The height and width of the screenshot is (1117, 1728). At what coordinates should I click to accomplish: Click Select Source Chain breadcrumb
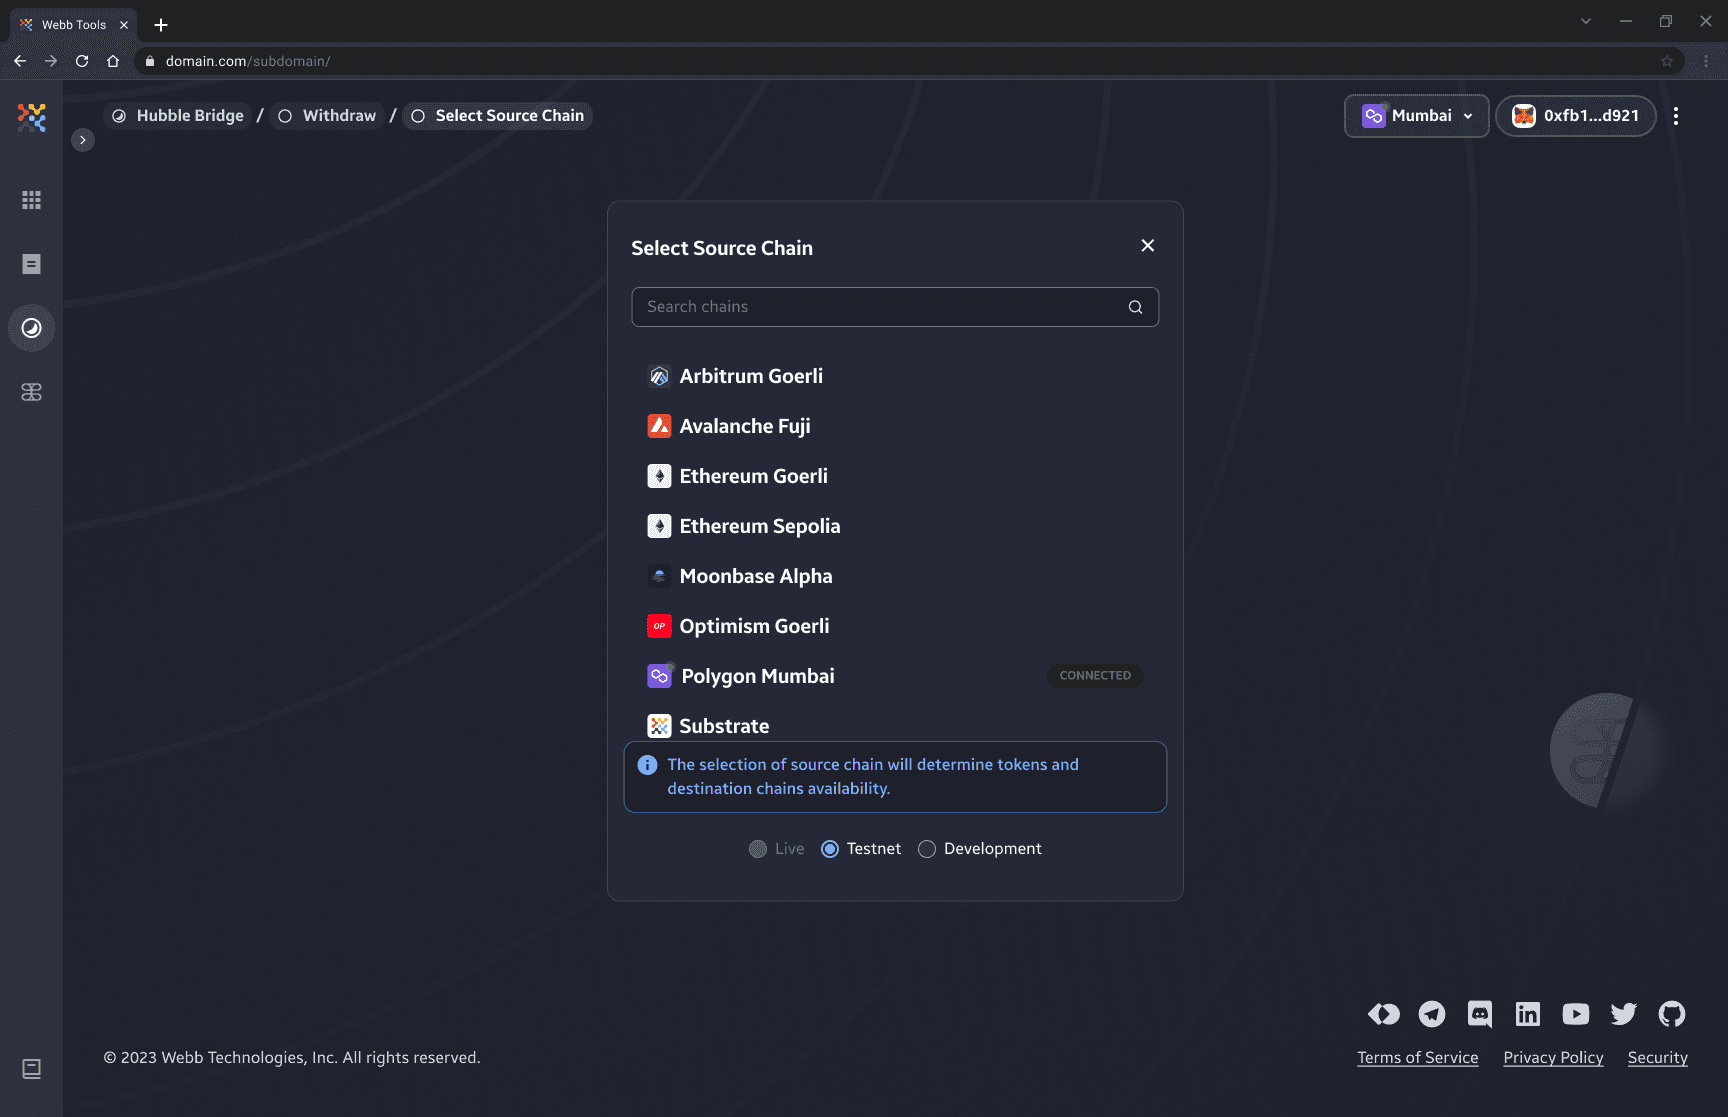498,116
